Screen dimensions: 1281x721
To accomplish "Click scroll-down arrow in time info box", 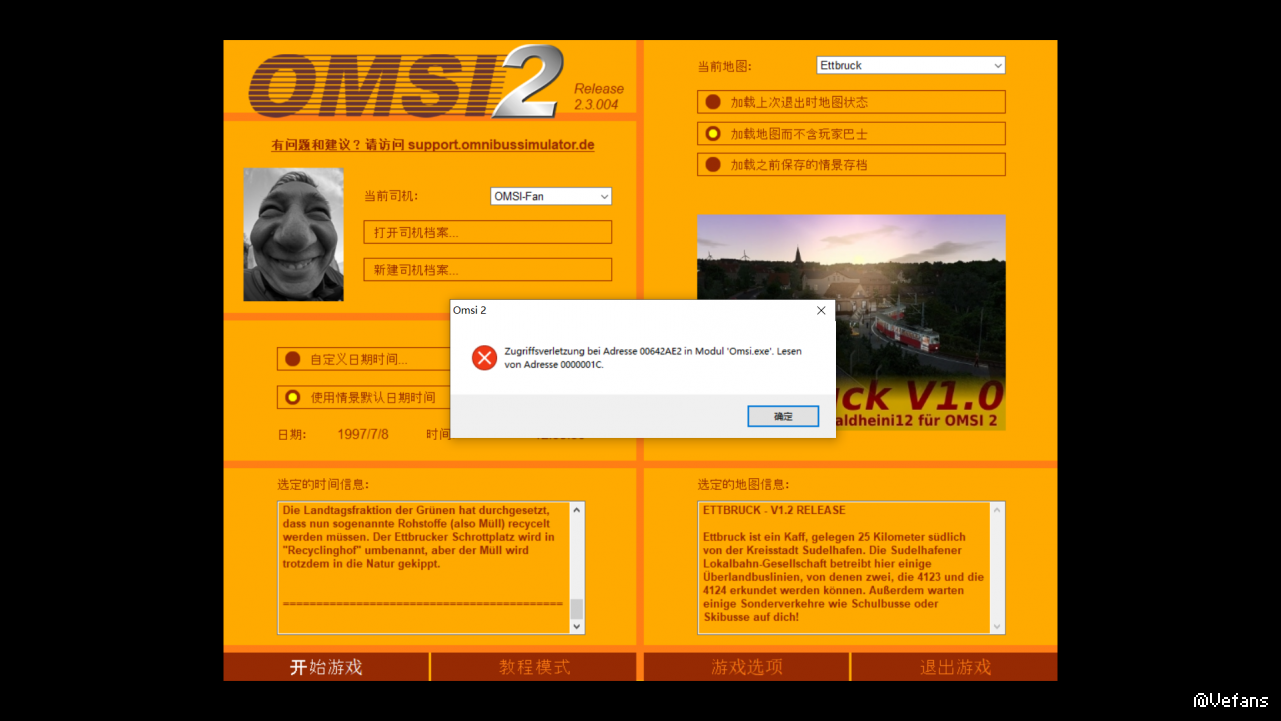I will coord(576,626).
